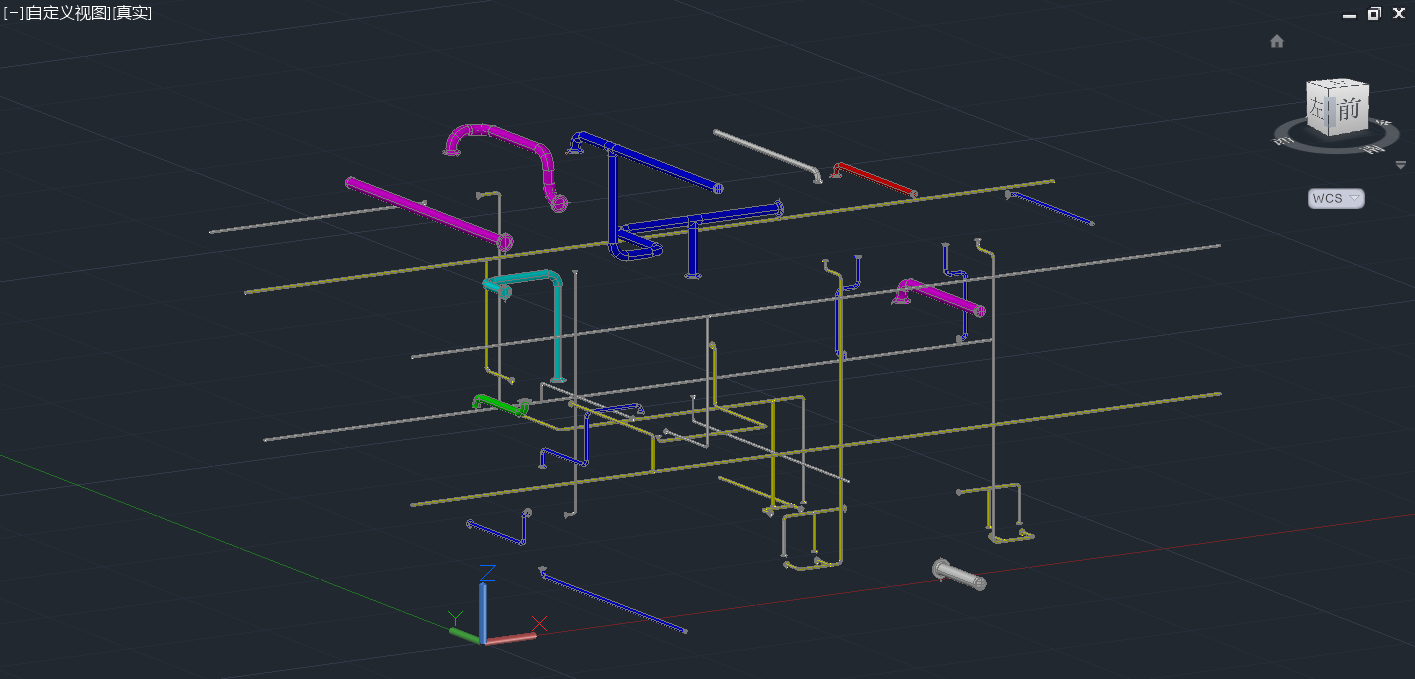Click the highlighted front-left edge of ViewCube
Image resolution: width=1415 pixels, height=679 pixels.
tap(1330, 110)
